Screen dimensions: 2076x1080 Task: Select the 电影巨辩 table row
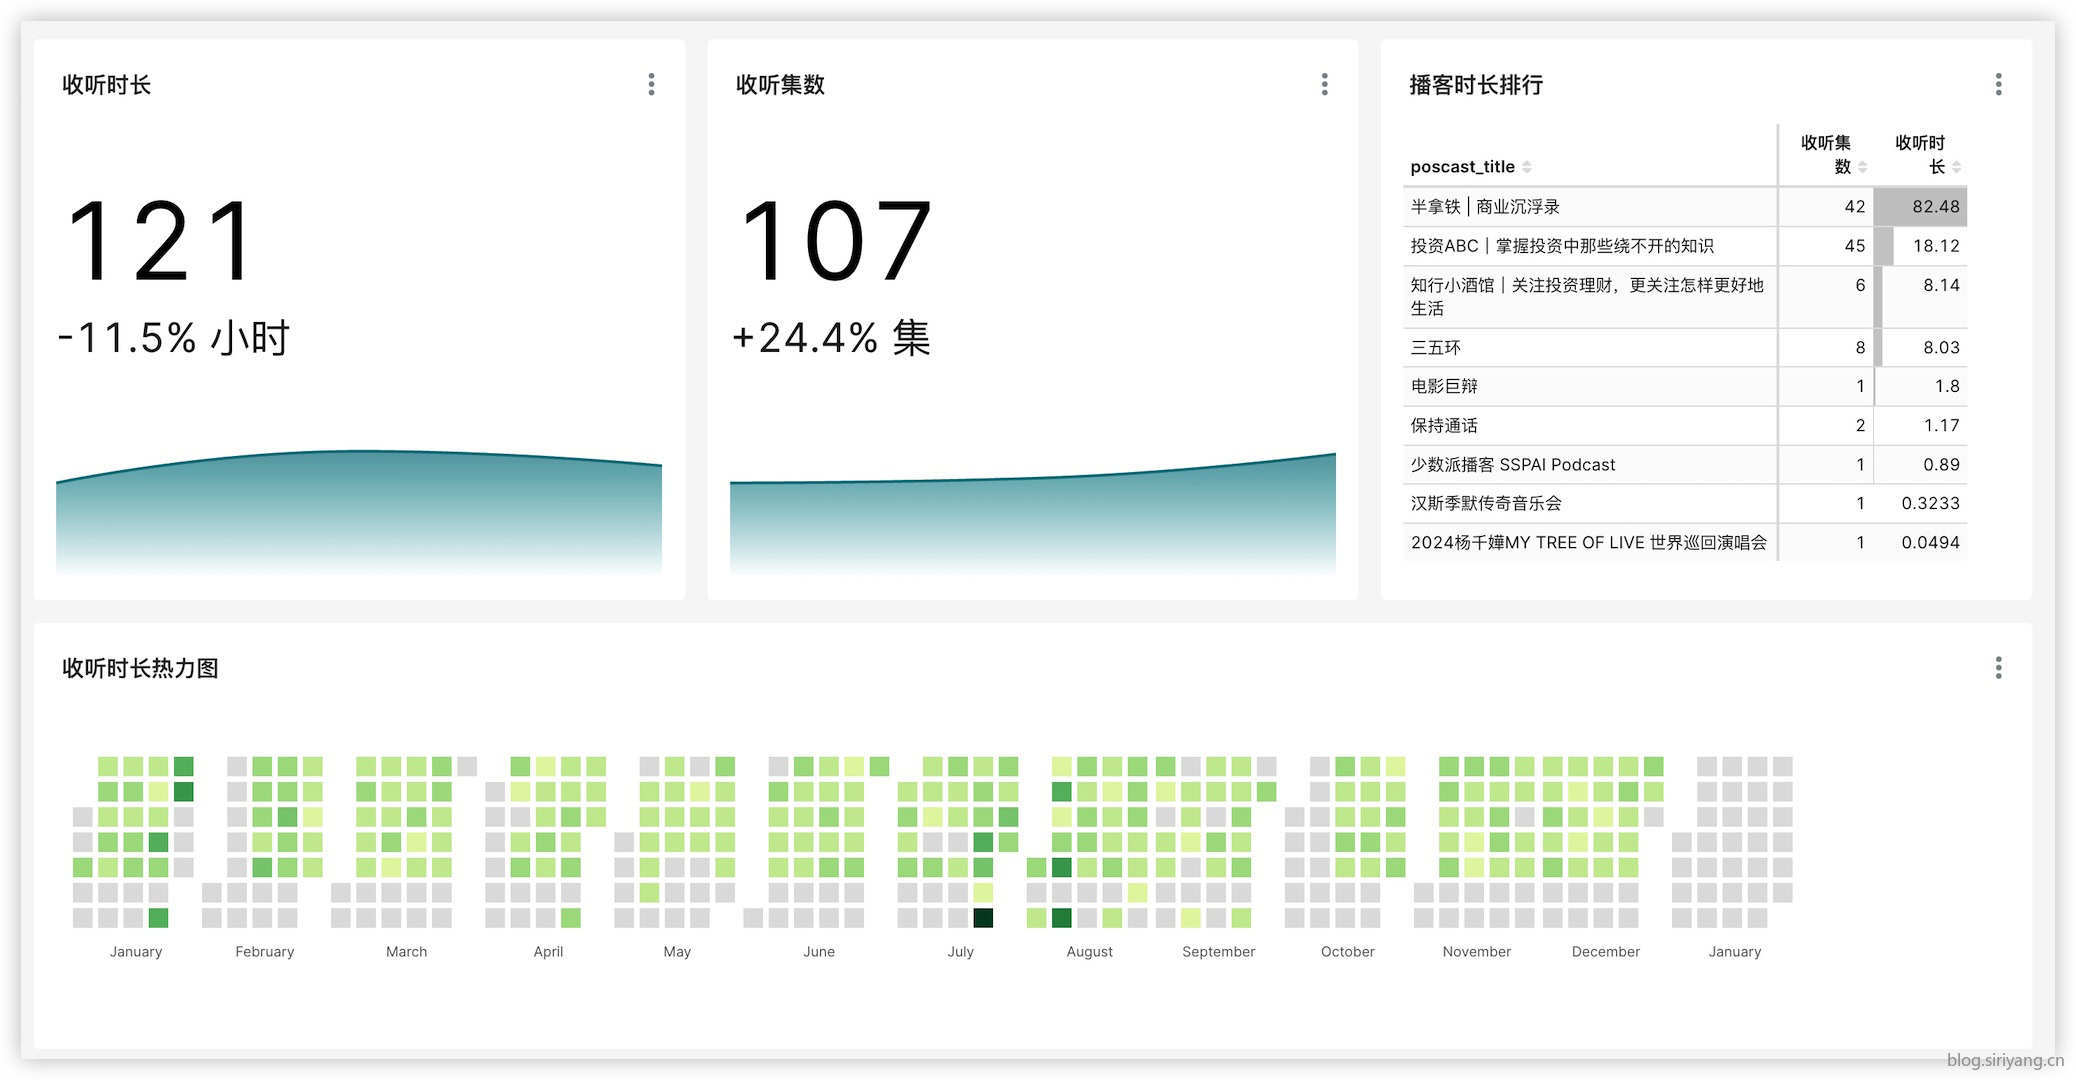pos(1444,387)
